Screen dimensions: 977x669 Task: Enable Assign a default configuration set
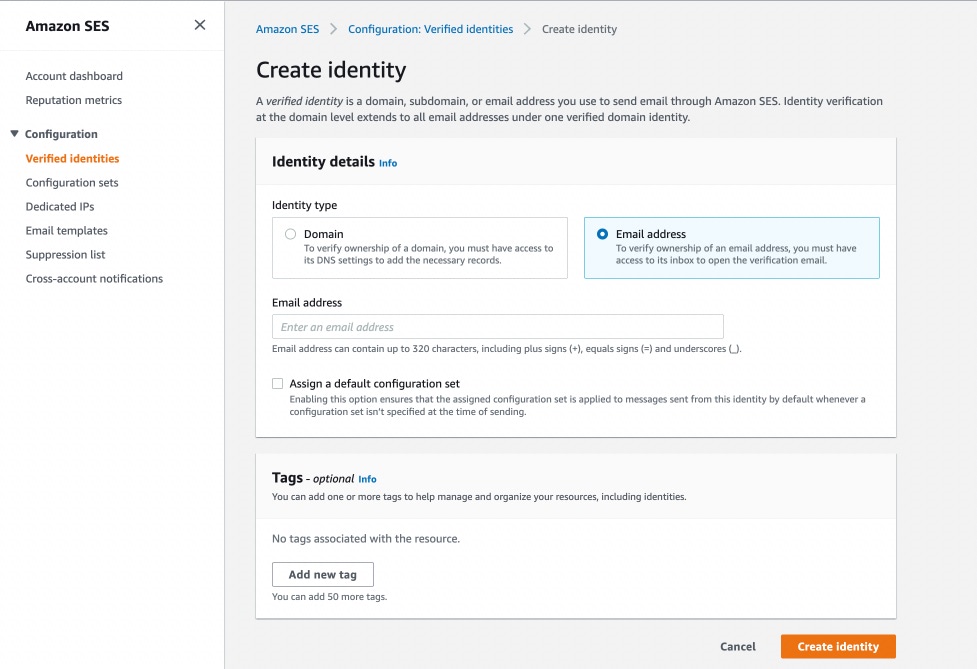coord(277,383)
